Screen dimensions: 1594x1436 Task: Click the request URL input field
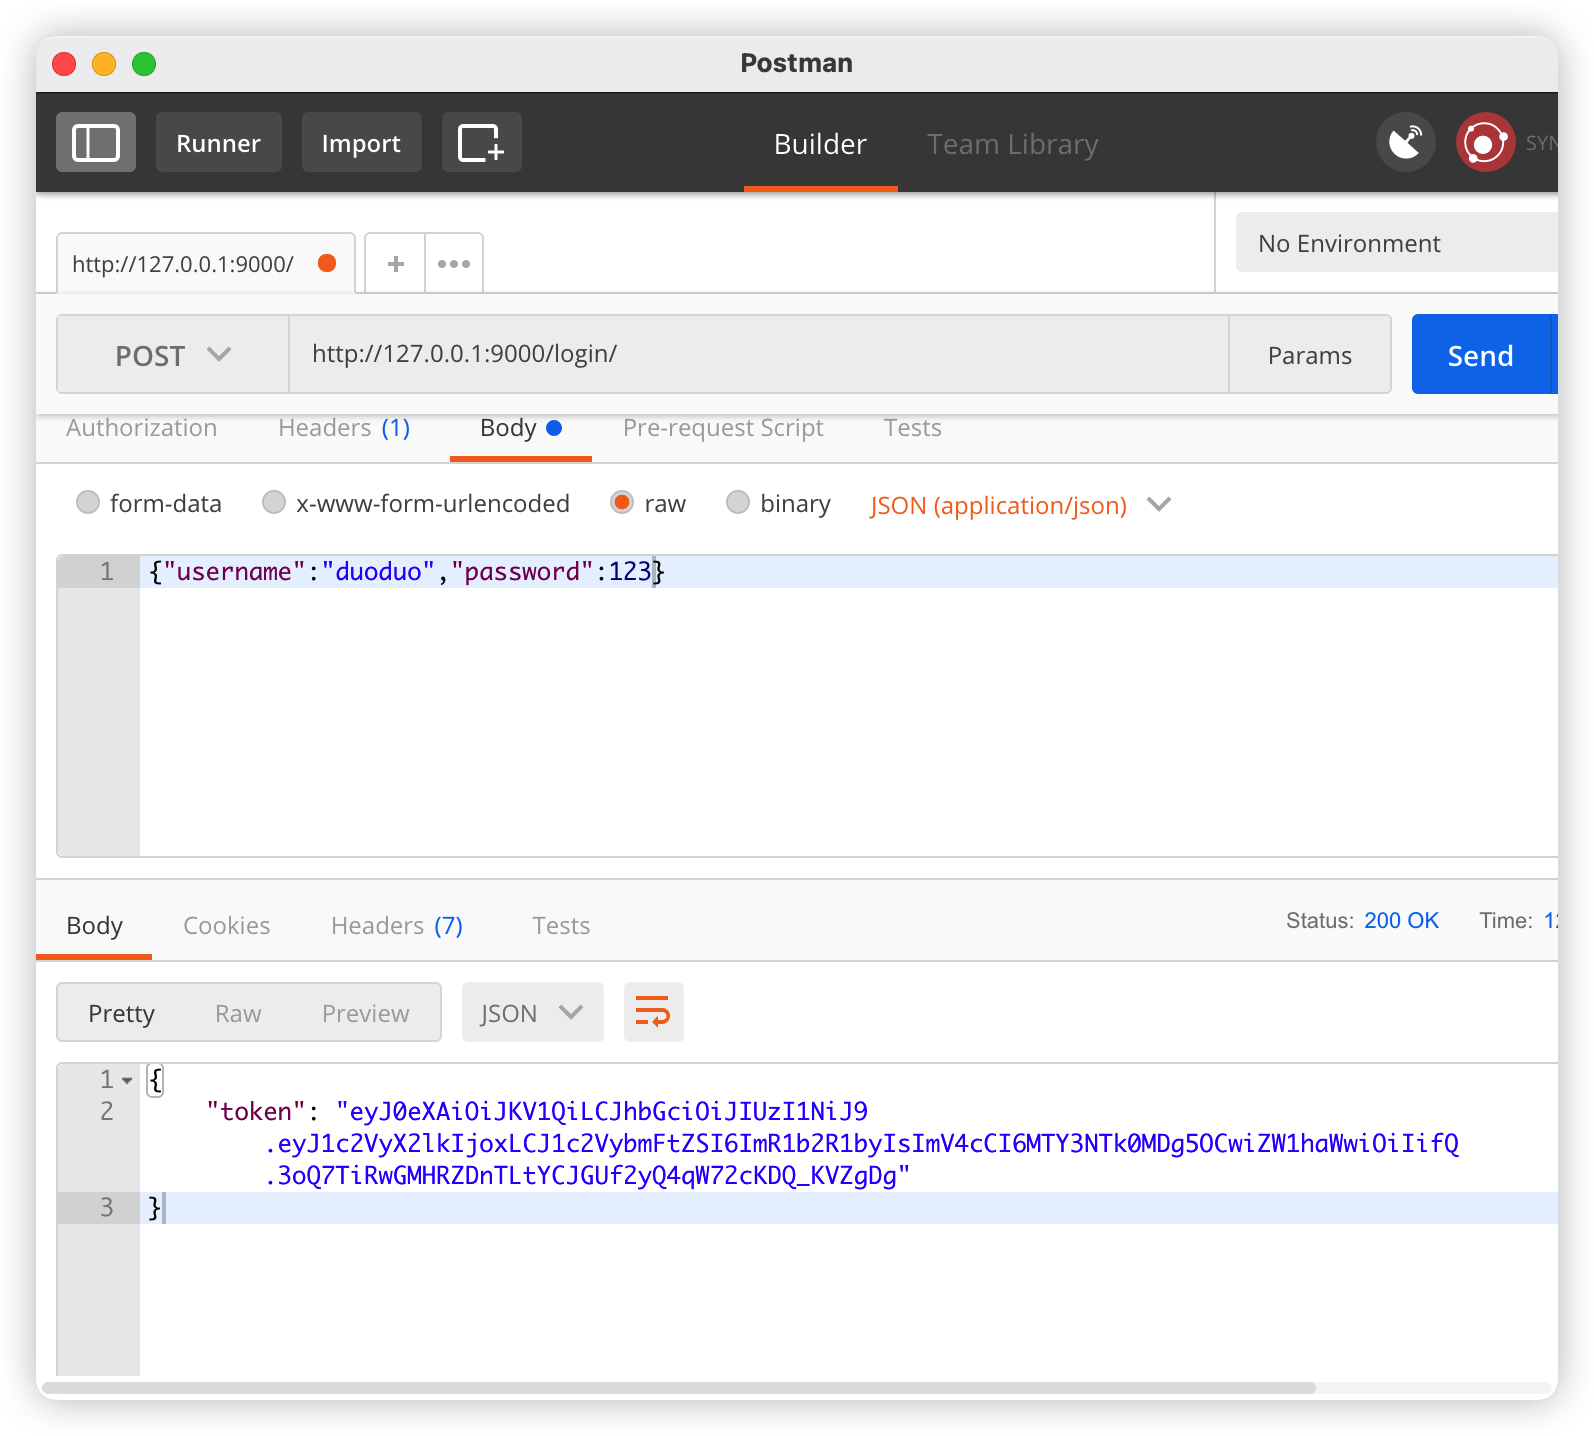point(758,354)
